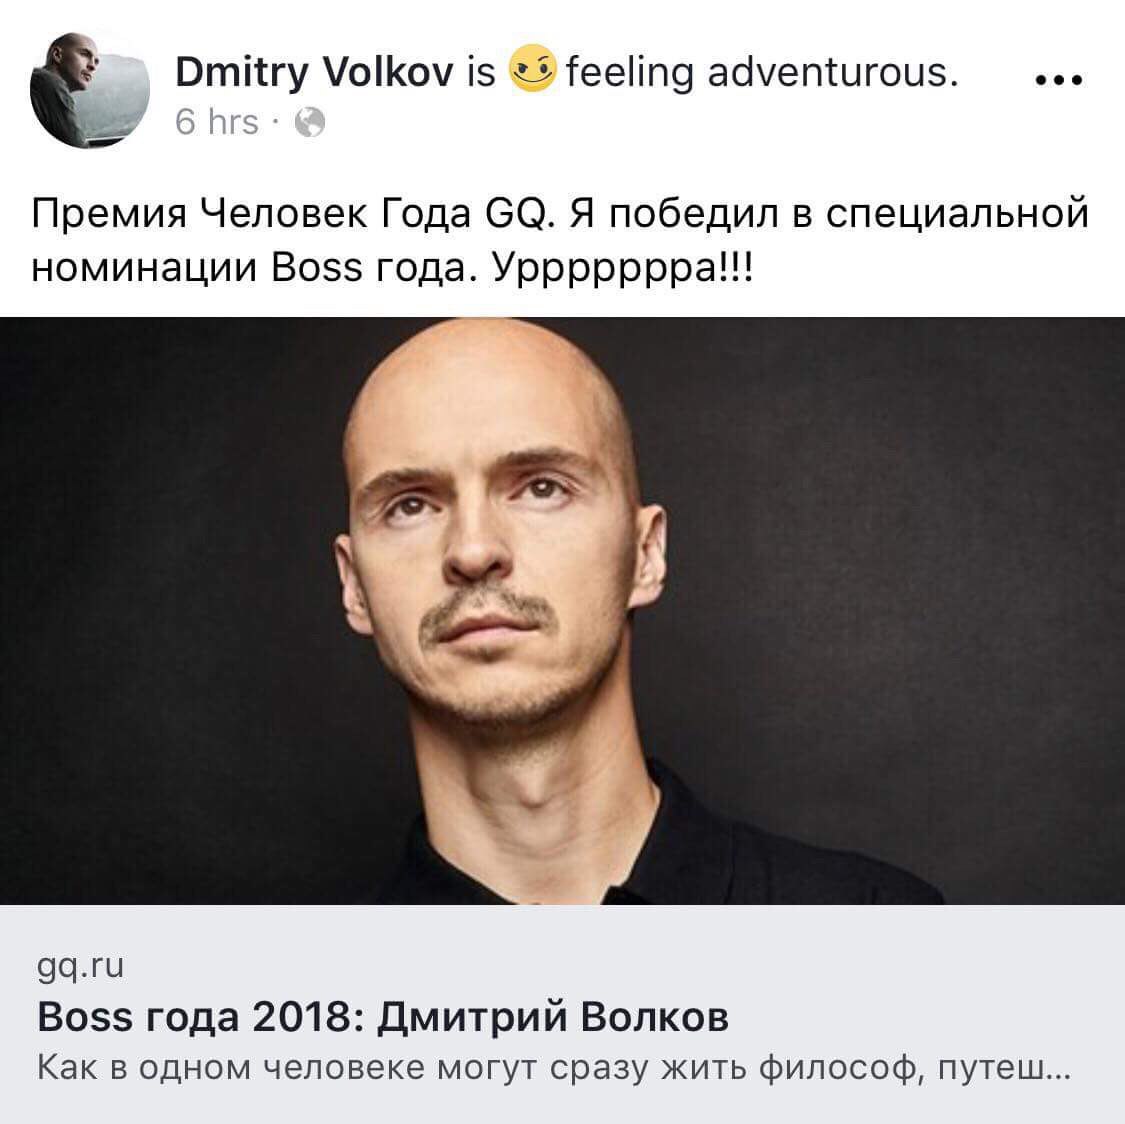Open Dmitry Volkov's round profile picture
This screenshot has height=1124, width=1125.
pyautogui.click(x=90, y=90)
